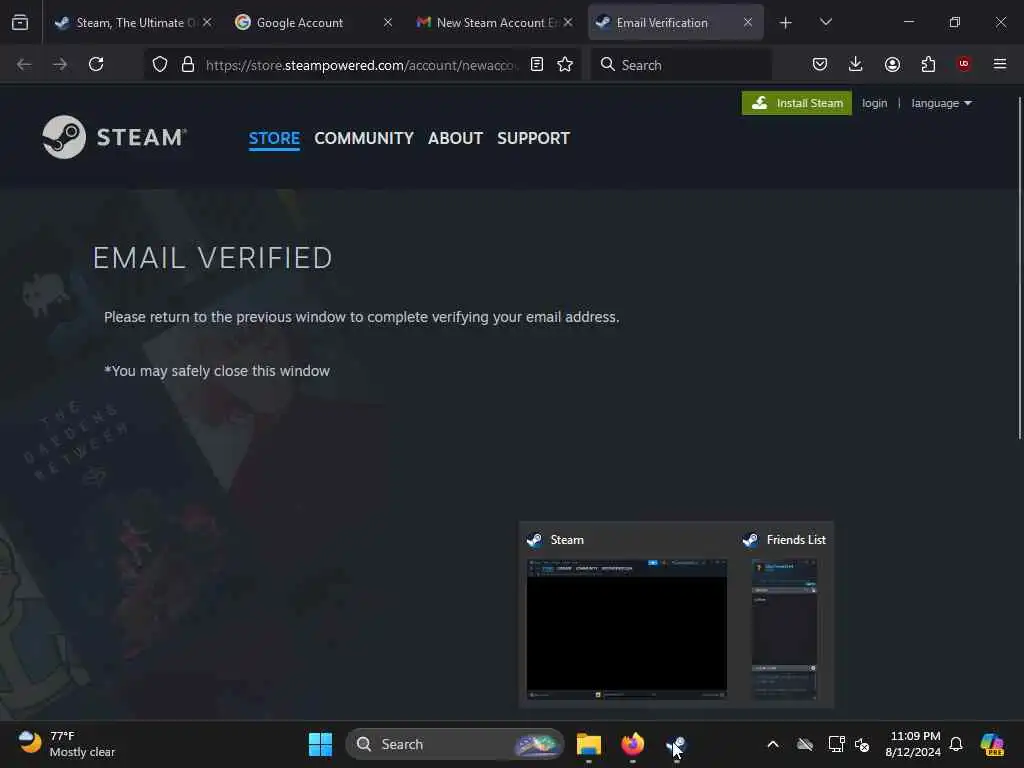Open the notifications bell icon
The height and width of the screenshot is (768, 1024).
(956, 744)
